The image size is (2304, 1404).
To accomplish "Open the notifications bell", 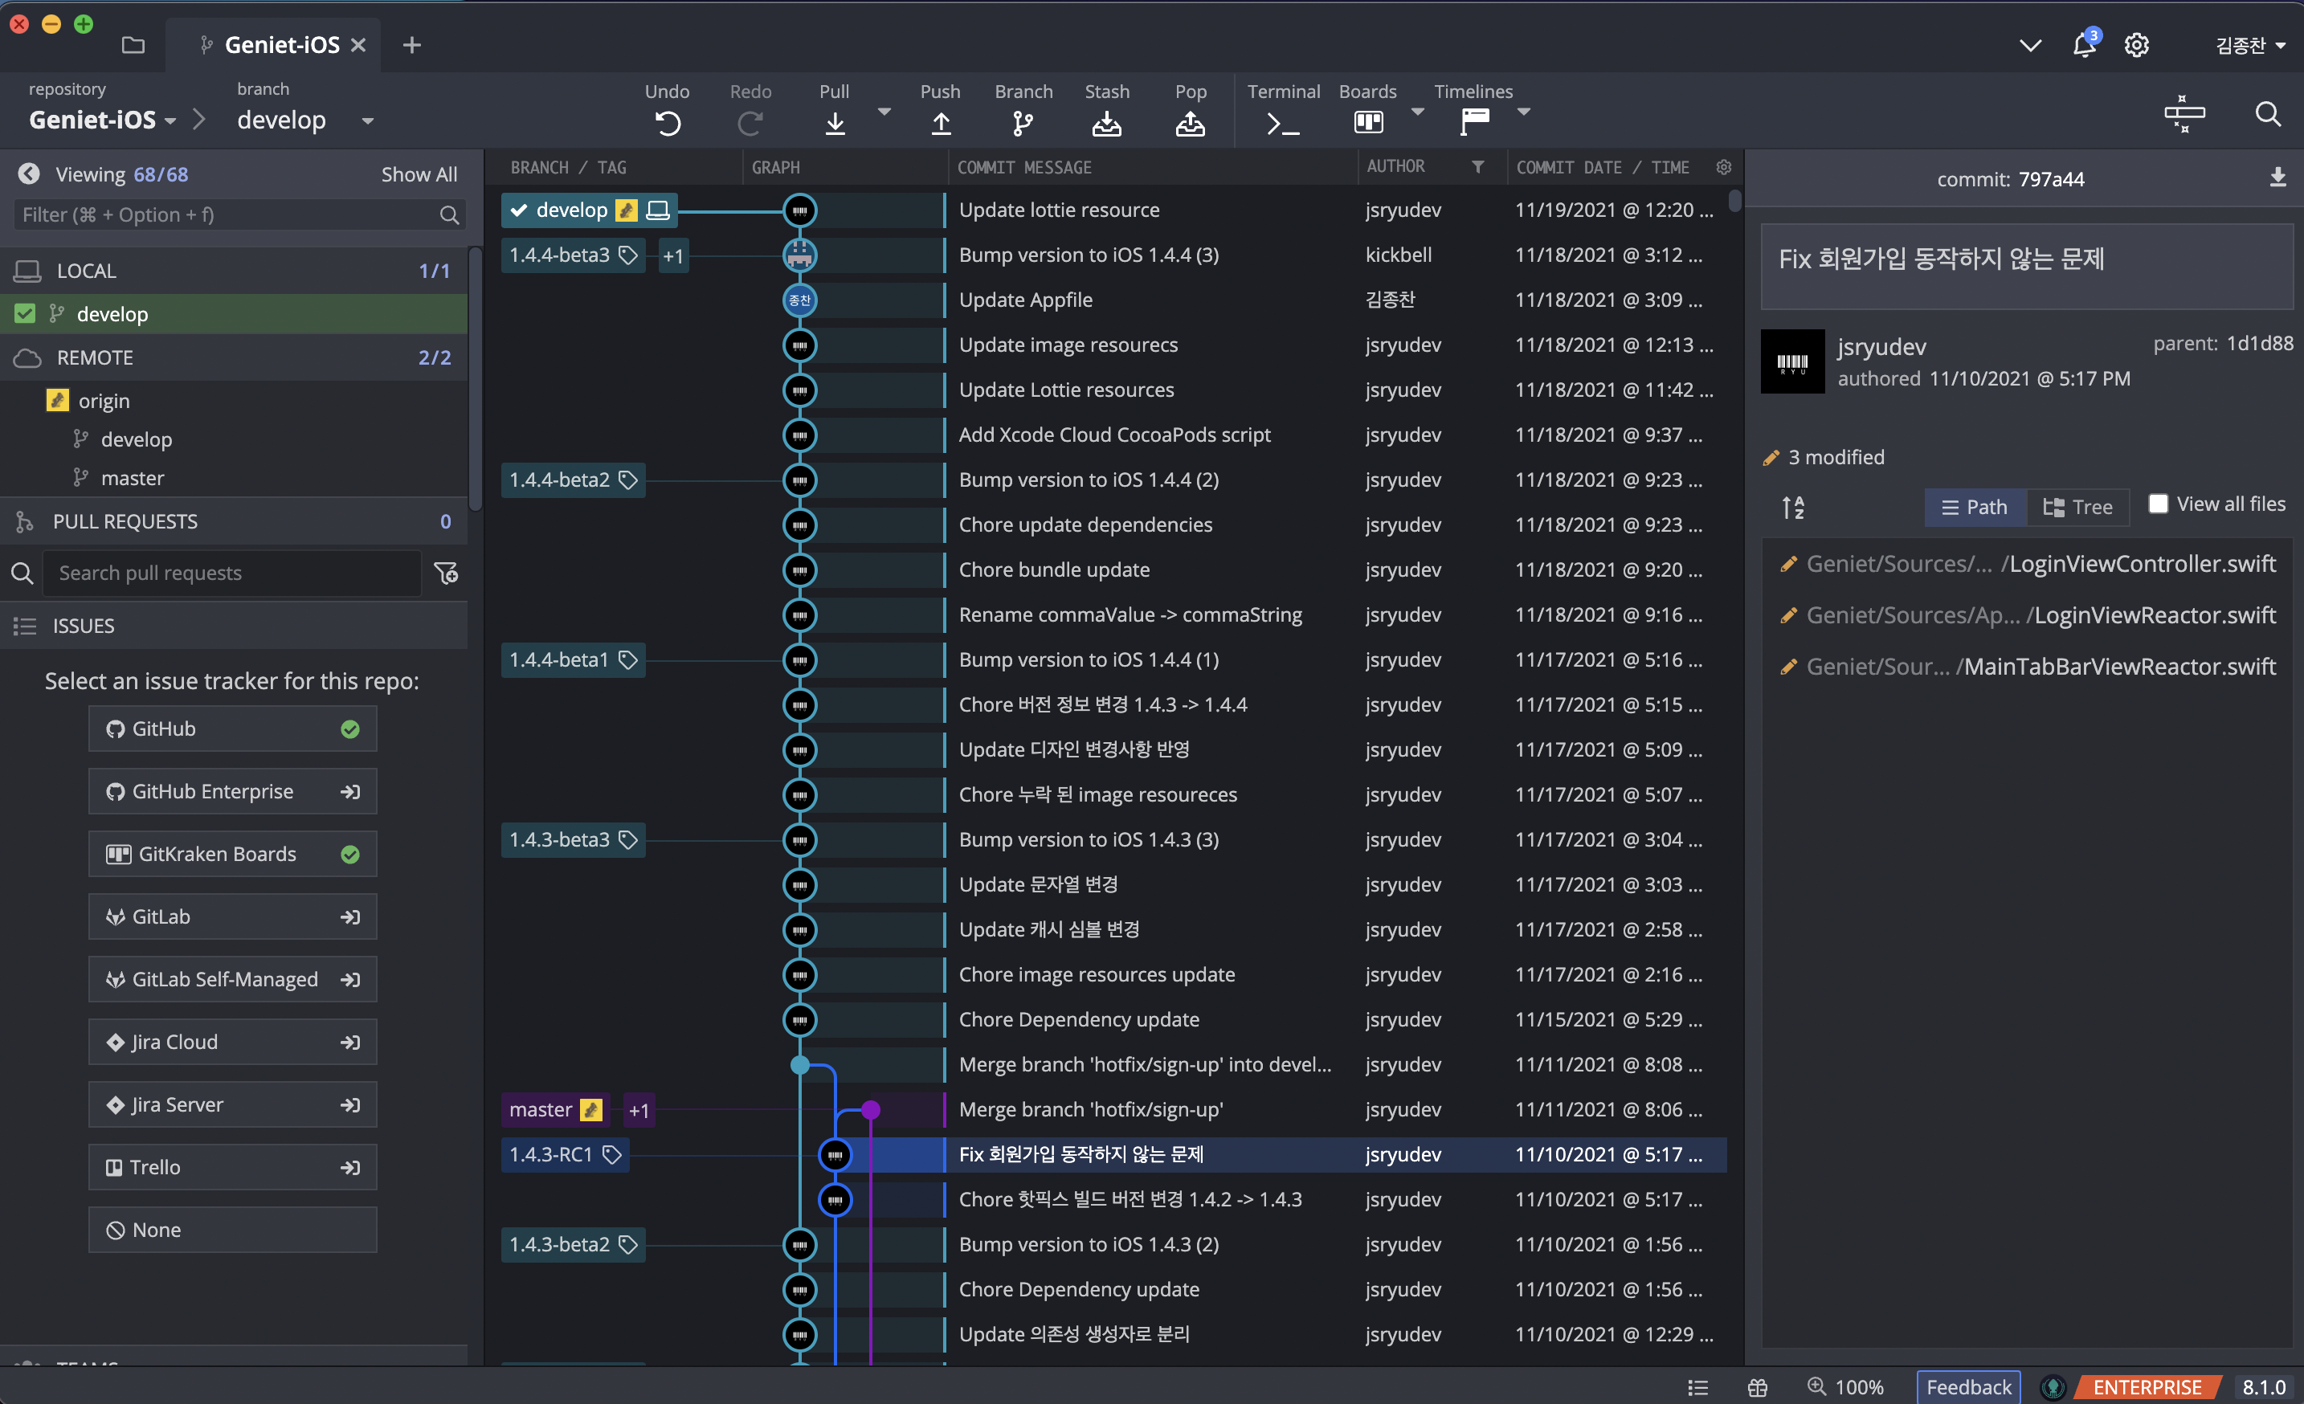I will pyautogui.click(x=2084, y=45).
